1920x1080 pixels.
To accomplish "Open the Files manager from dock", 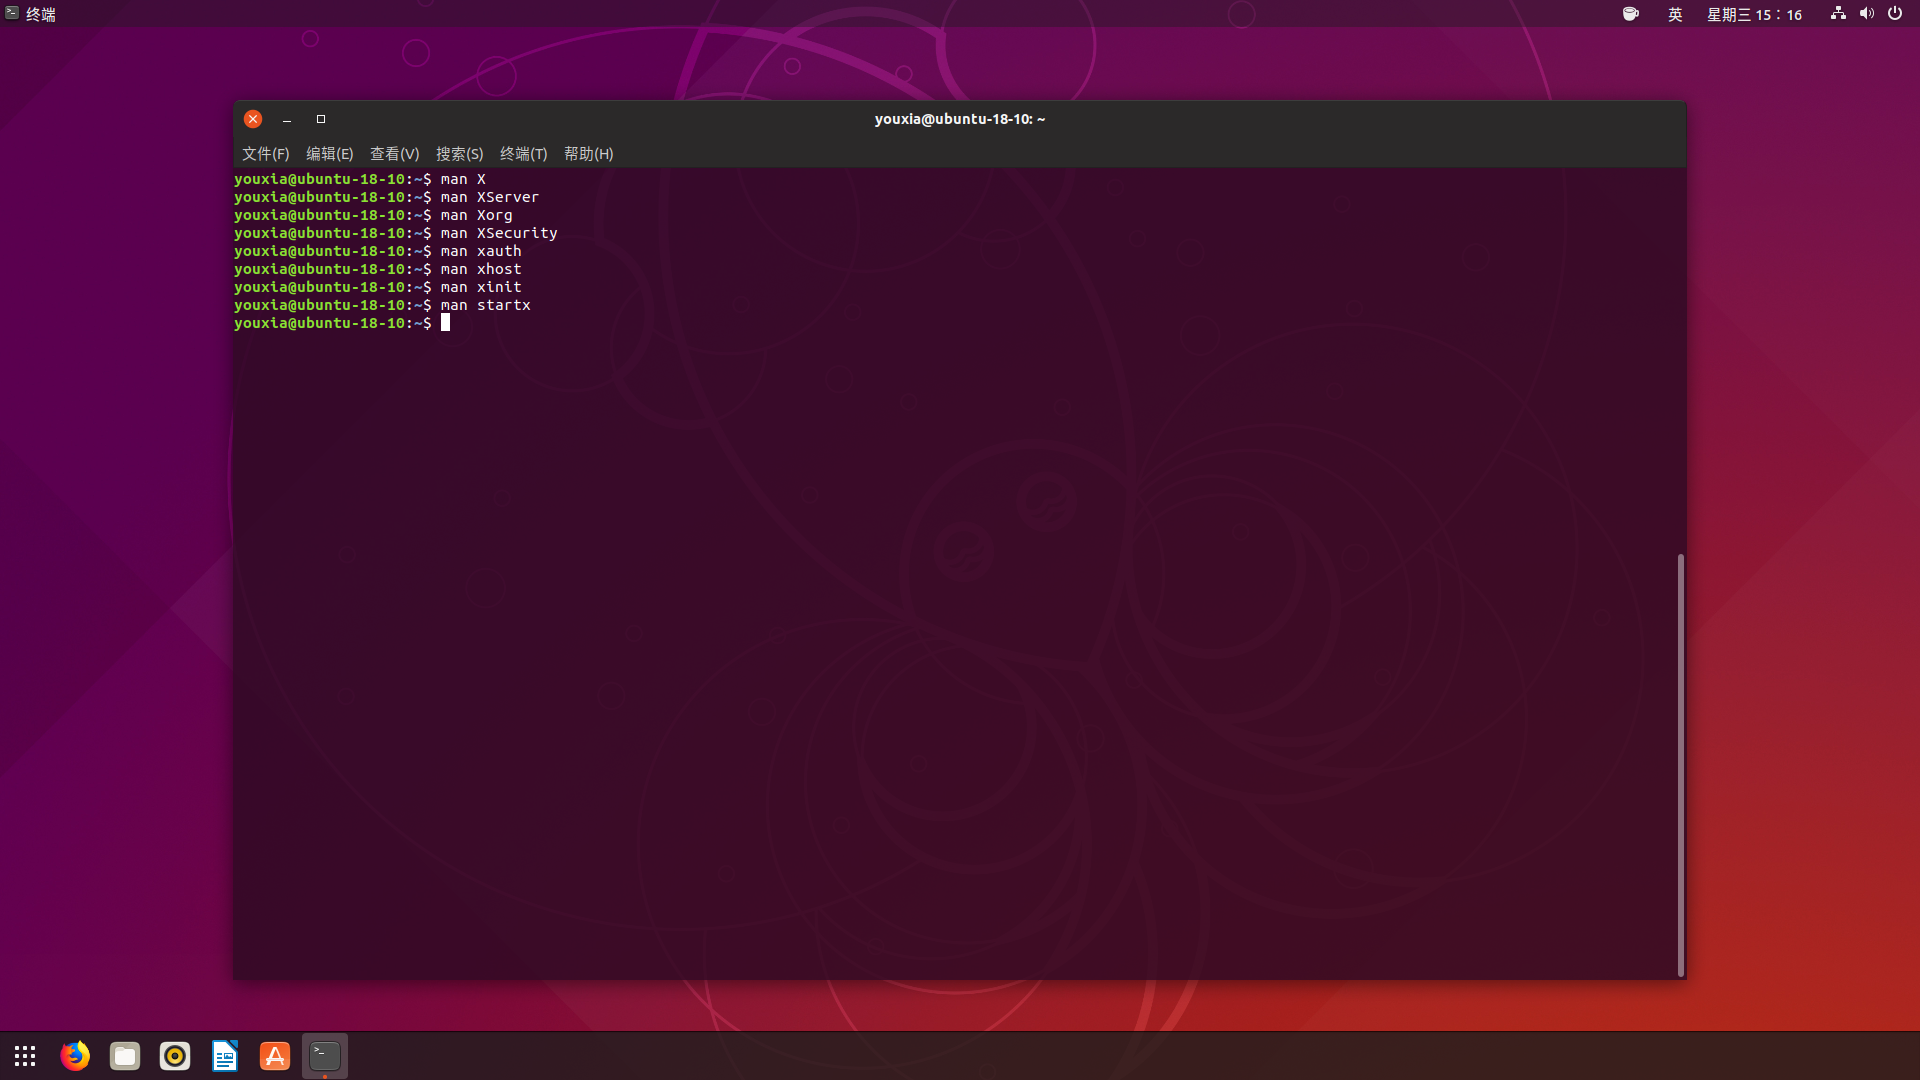I will [125, 1056].
